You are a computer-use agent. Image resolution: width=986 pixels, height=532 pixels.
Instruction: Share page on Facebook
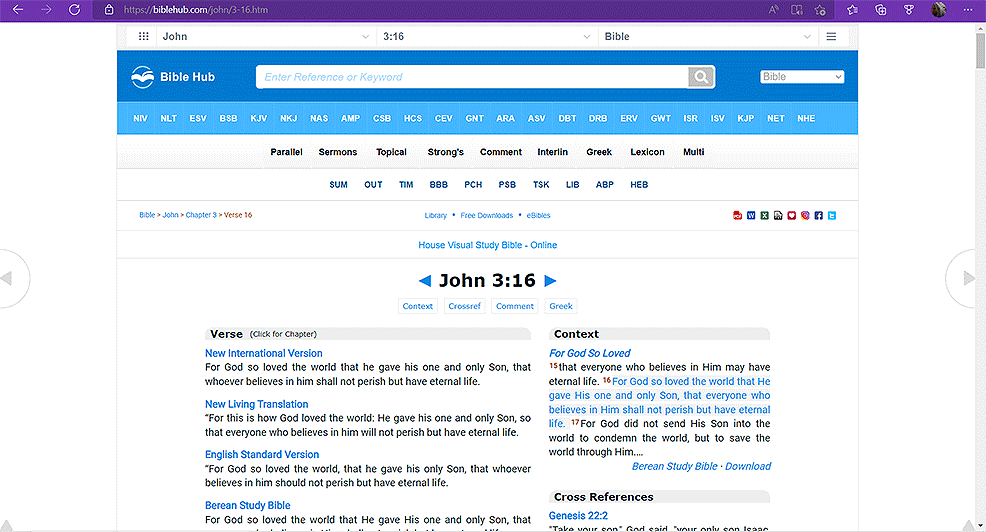819,215
